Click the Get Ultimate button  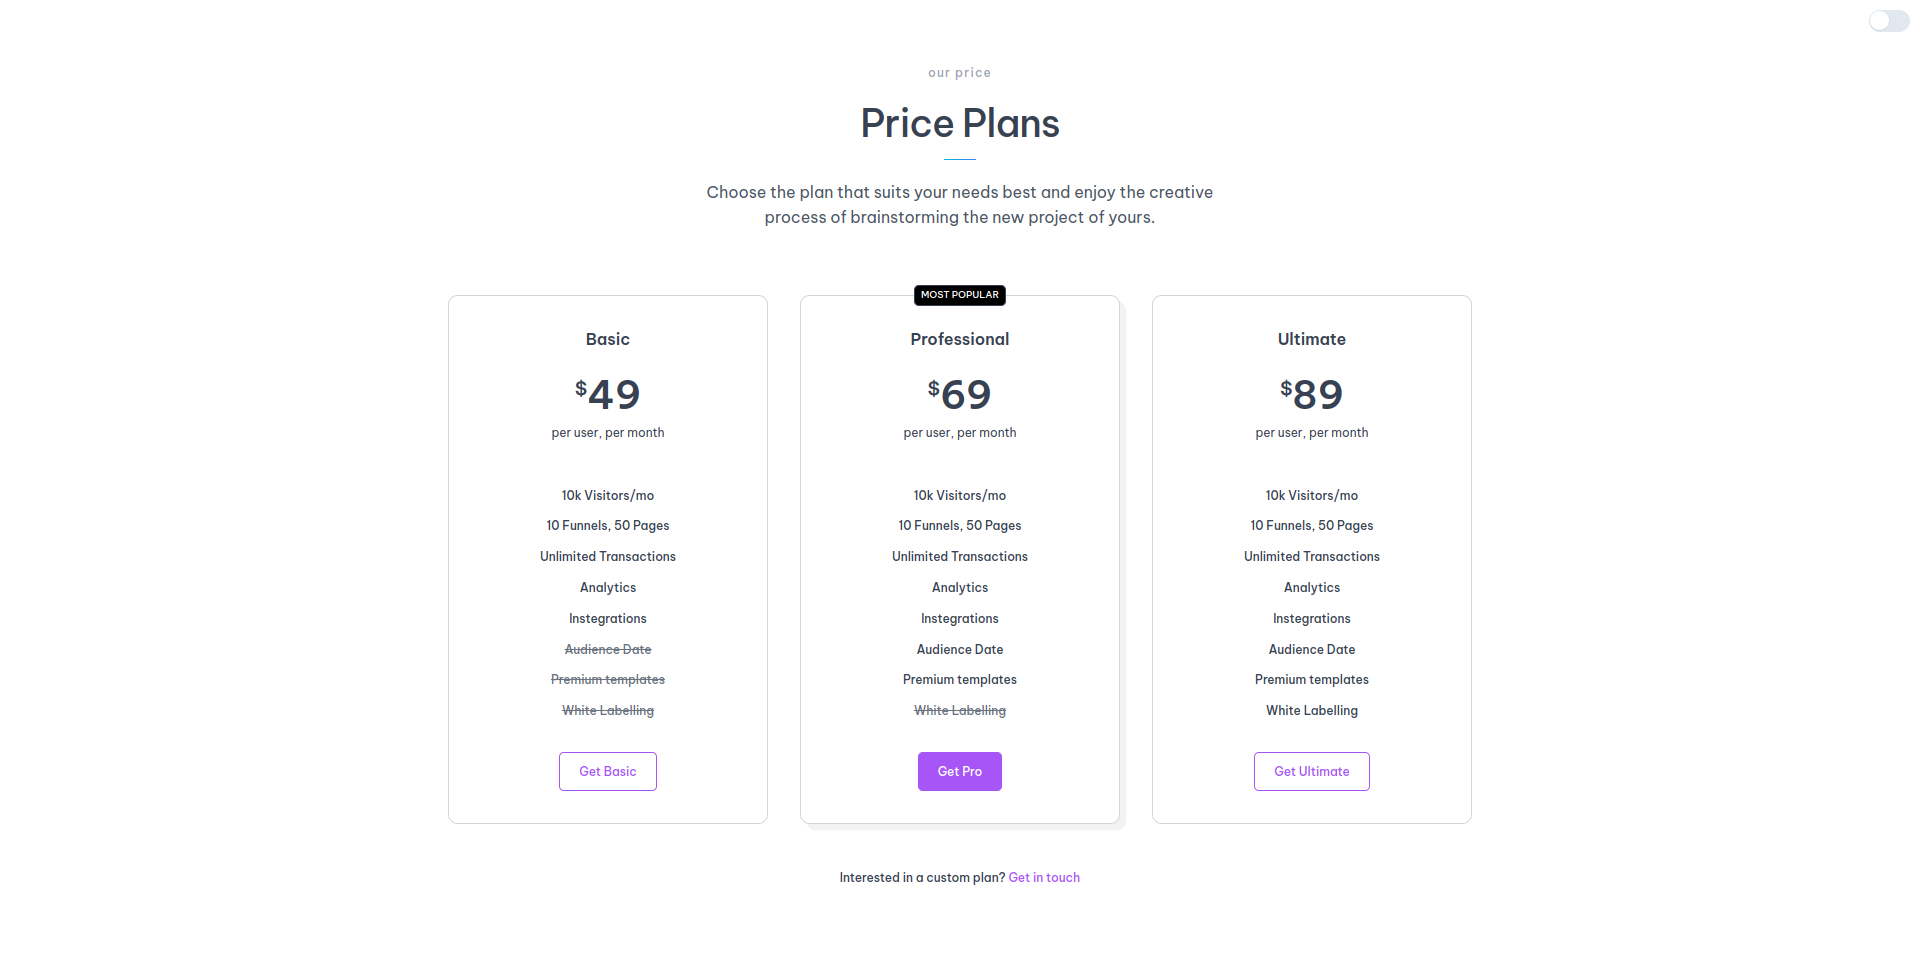pos(1311,771)
